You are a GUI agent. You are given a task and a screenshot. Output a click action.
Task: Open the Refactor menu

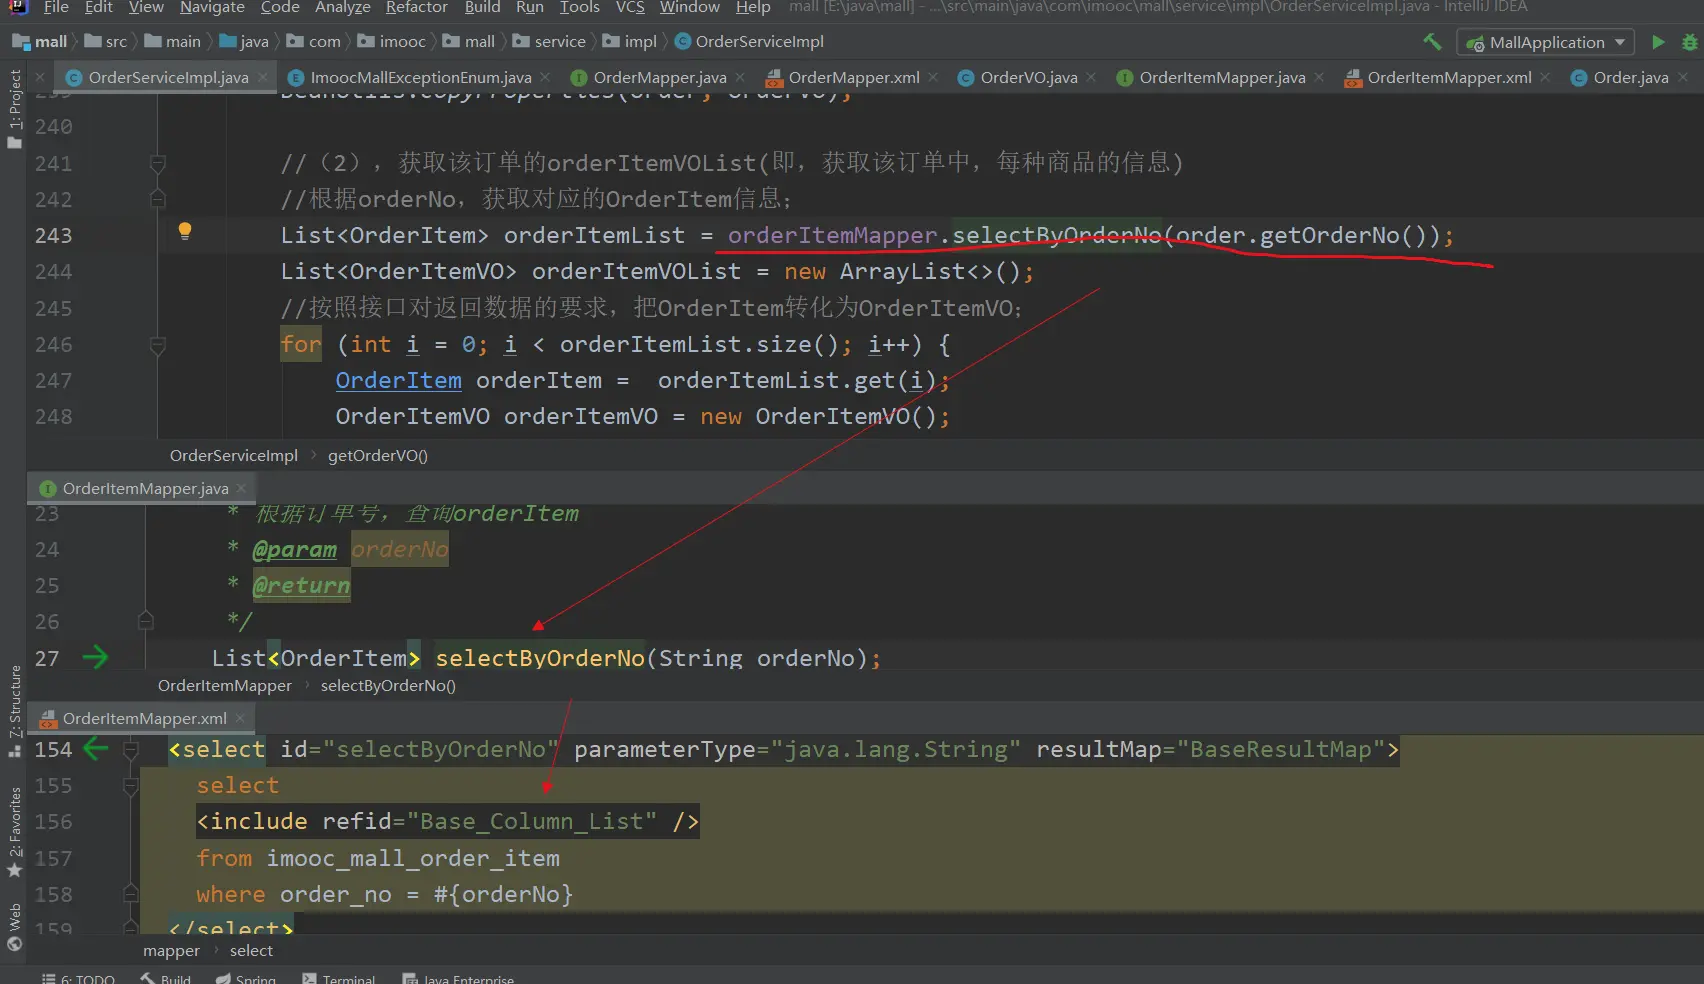(x=416, y=8)
